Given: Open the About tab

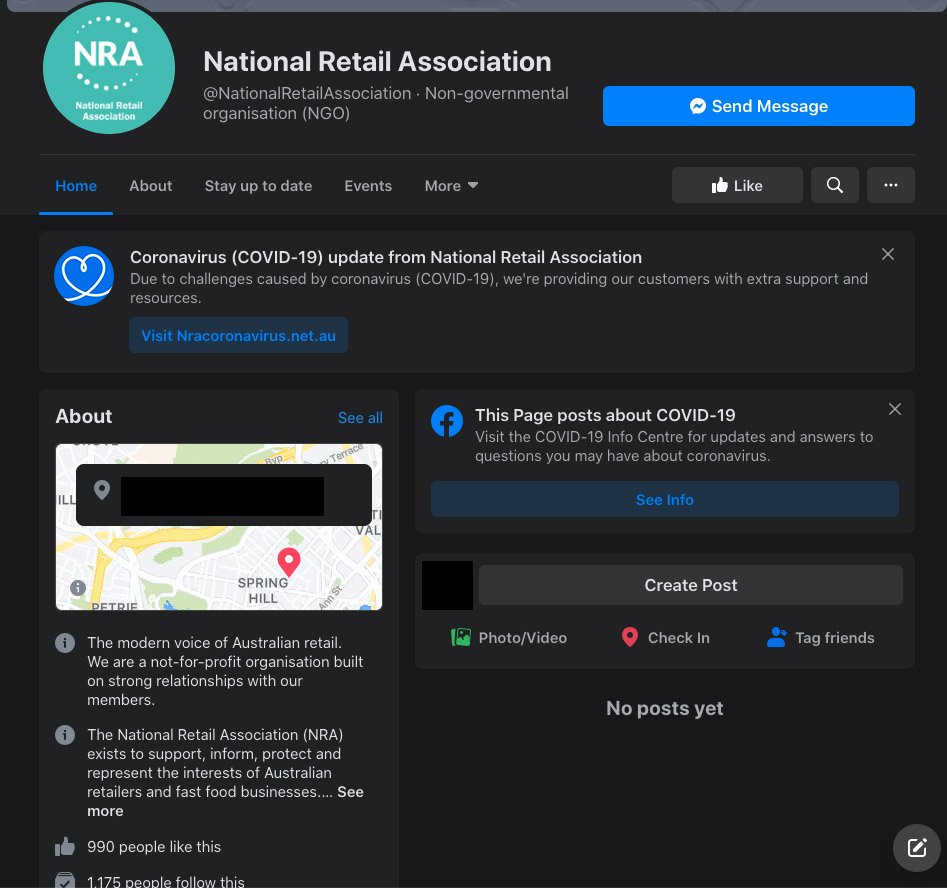Looking at the screenshot, I should (150, 185).
